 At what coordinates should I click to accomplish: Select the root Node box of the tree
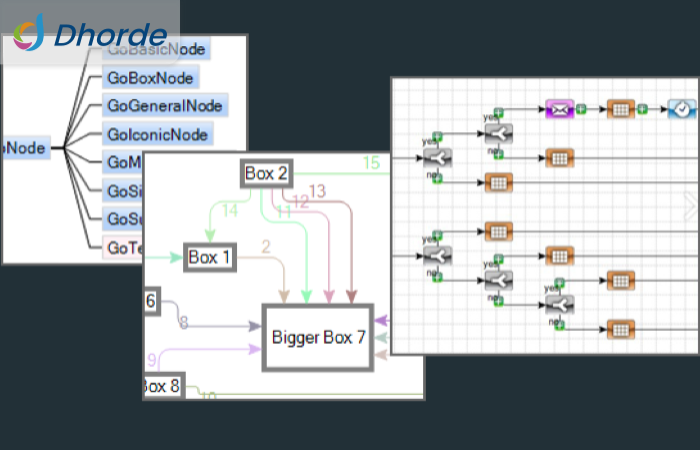click(25, 148)
